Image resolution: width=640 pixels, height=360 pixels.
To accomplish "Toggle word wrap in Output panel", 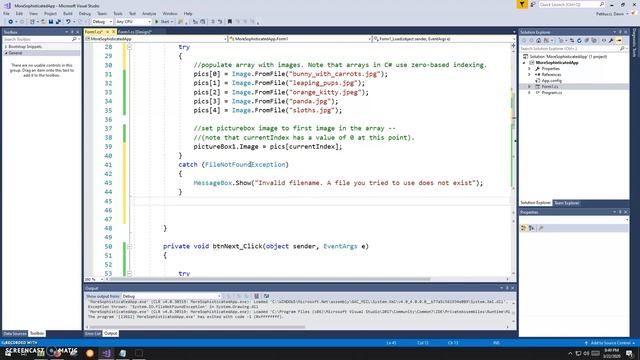I will pyautogui.click(x=266, y=296).
